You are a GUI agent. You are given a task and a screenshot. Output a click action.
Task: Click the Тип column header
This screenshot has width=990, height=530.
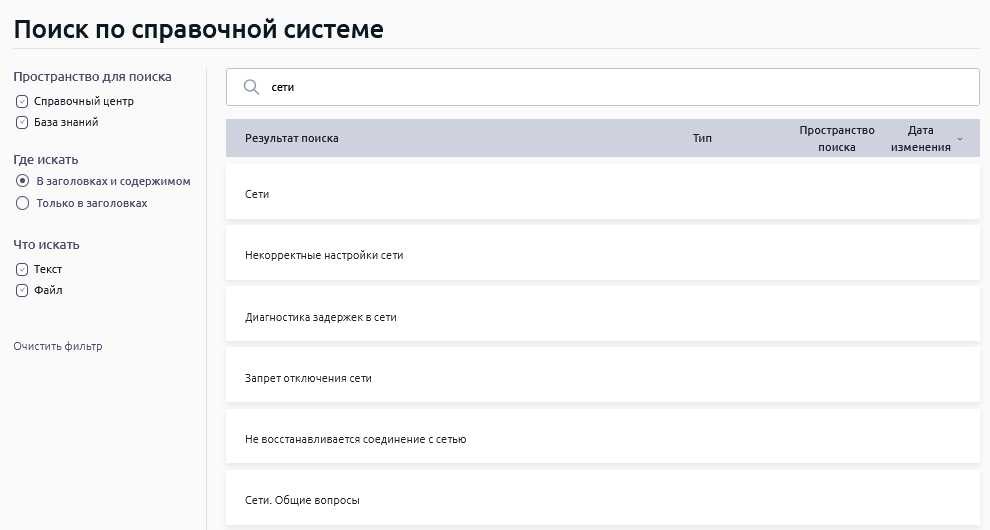pos(702,138)
